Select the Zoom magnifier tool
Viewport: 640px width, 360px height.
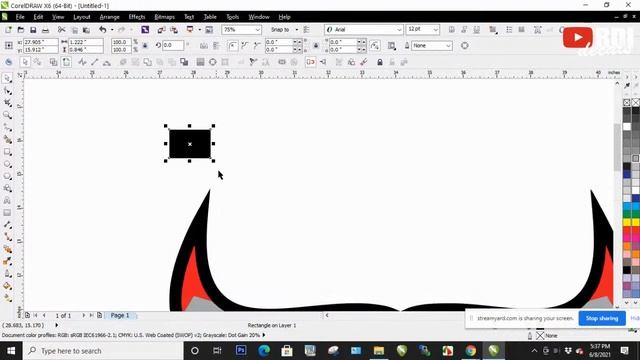coord(7,115)
